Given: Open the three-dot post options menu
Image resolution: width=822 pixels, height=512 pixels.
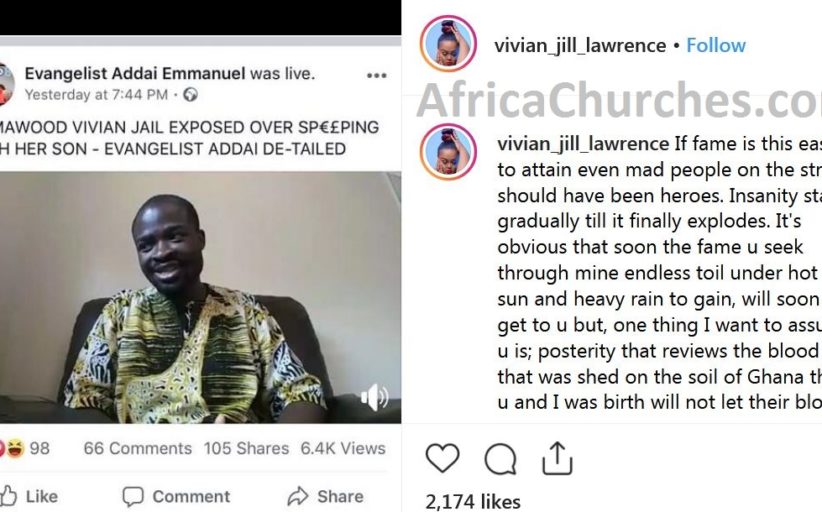Looking at the screenshot, I should 376,76.
